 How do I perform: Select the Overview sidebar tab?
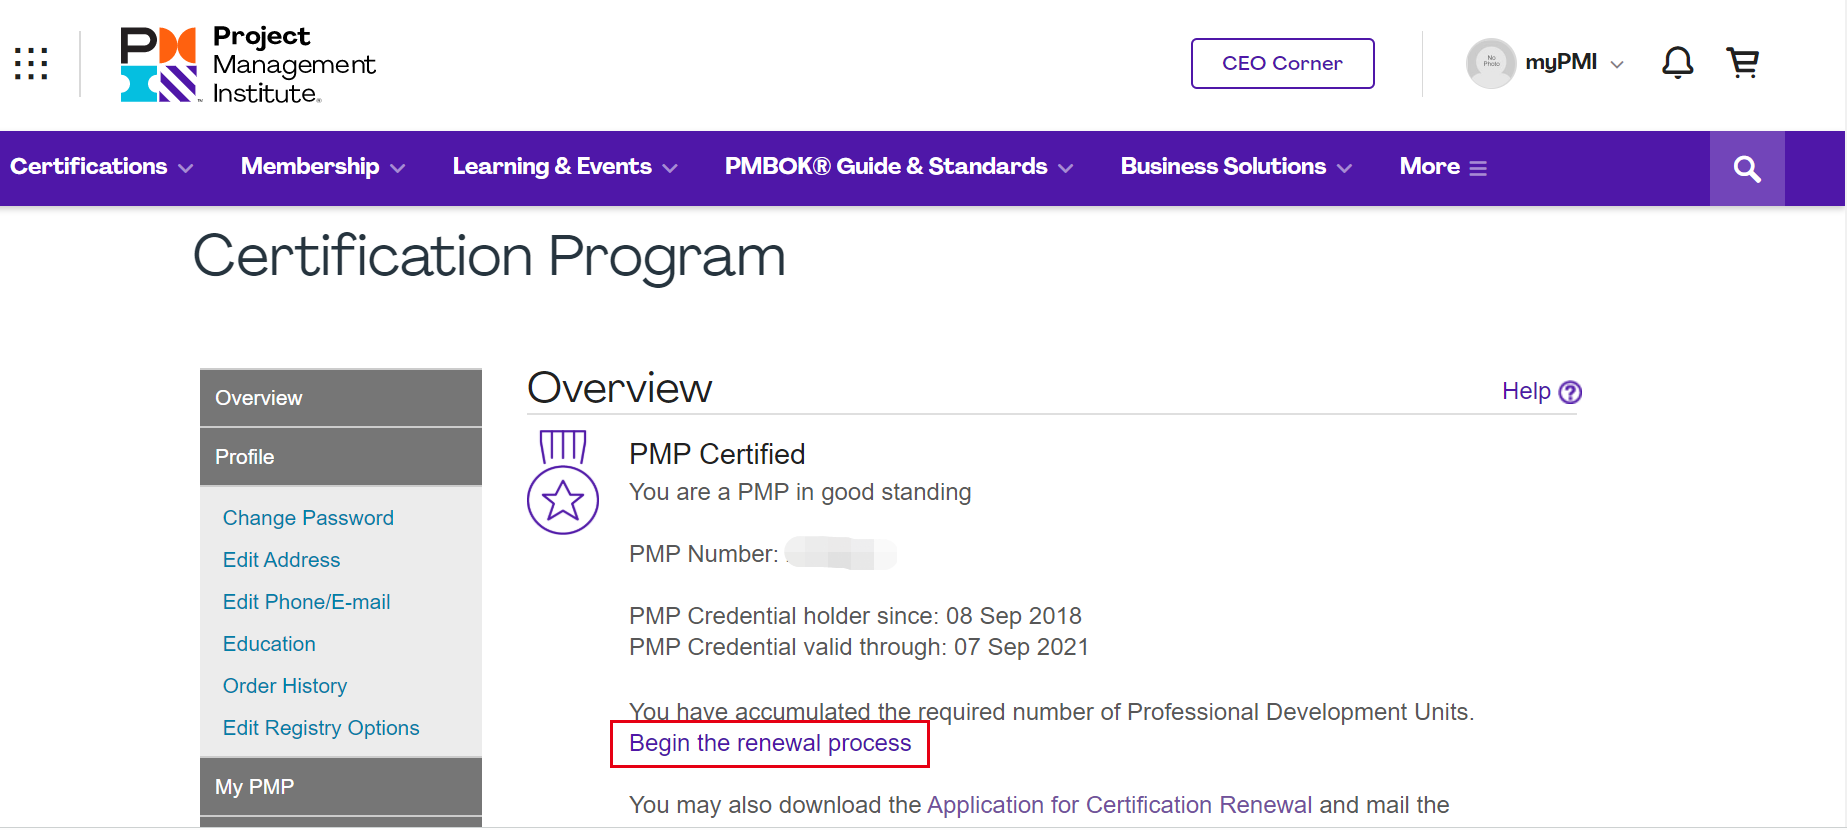point(340,398)
